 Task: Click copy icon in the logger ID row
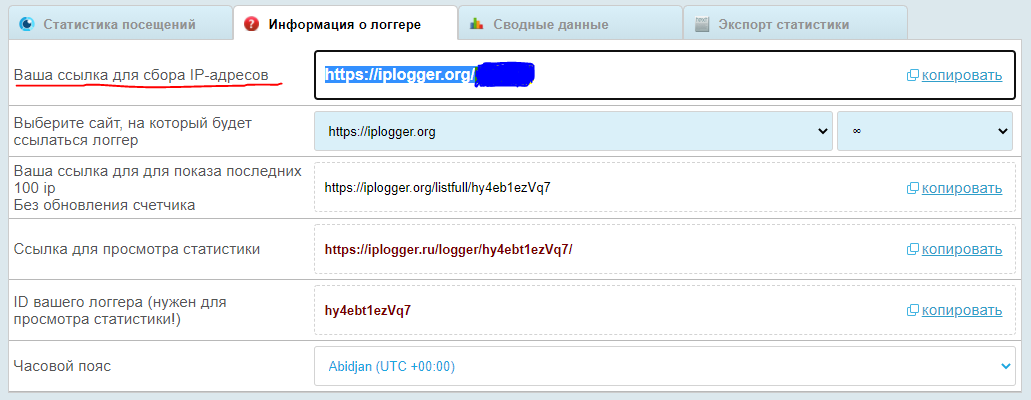tap(913, 311)
